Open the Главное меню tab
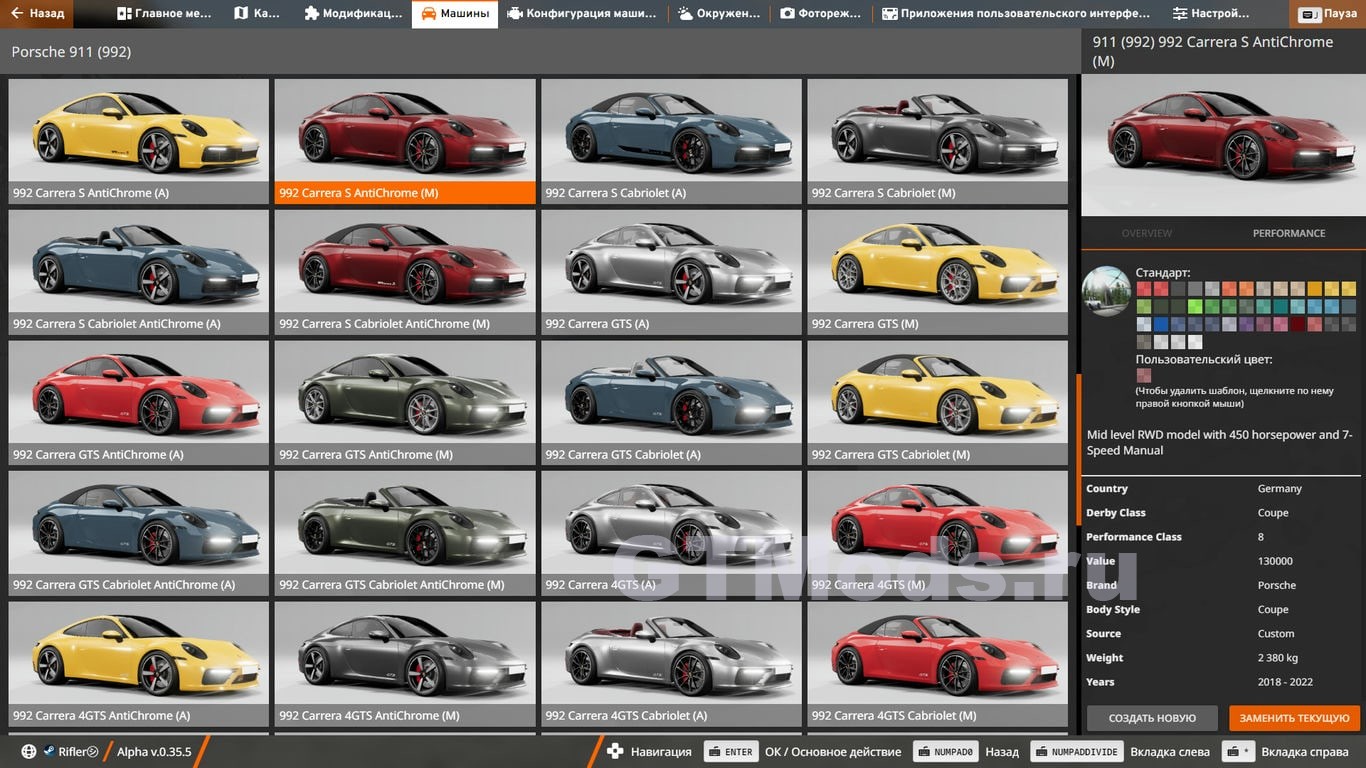This screenshot has height=768, width=1366. tap(164, 14)
